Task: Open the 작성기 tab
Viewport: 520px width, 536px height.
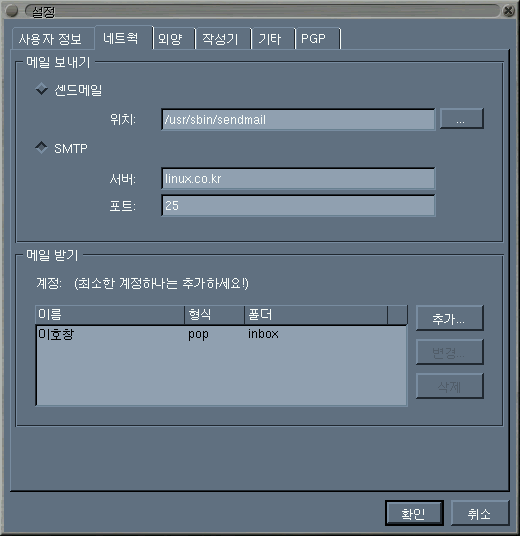Action: [x=223, y=39]
